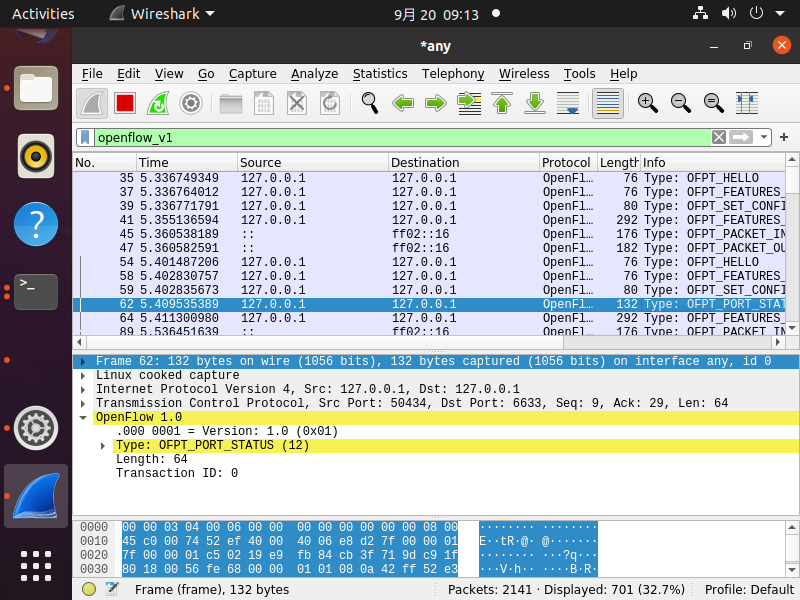Screen dimensions: 800x600
Task: Reload this capture file icon
Action: pos(330,104)
